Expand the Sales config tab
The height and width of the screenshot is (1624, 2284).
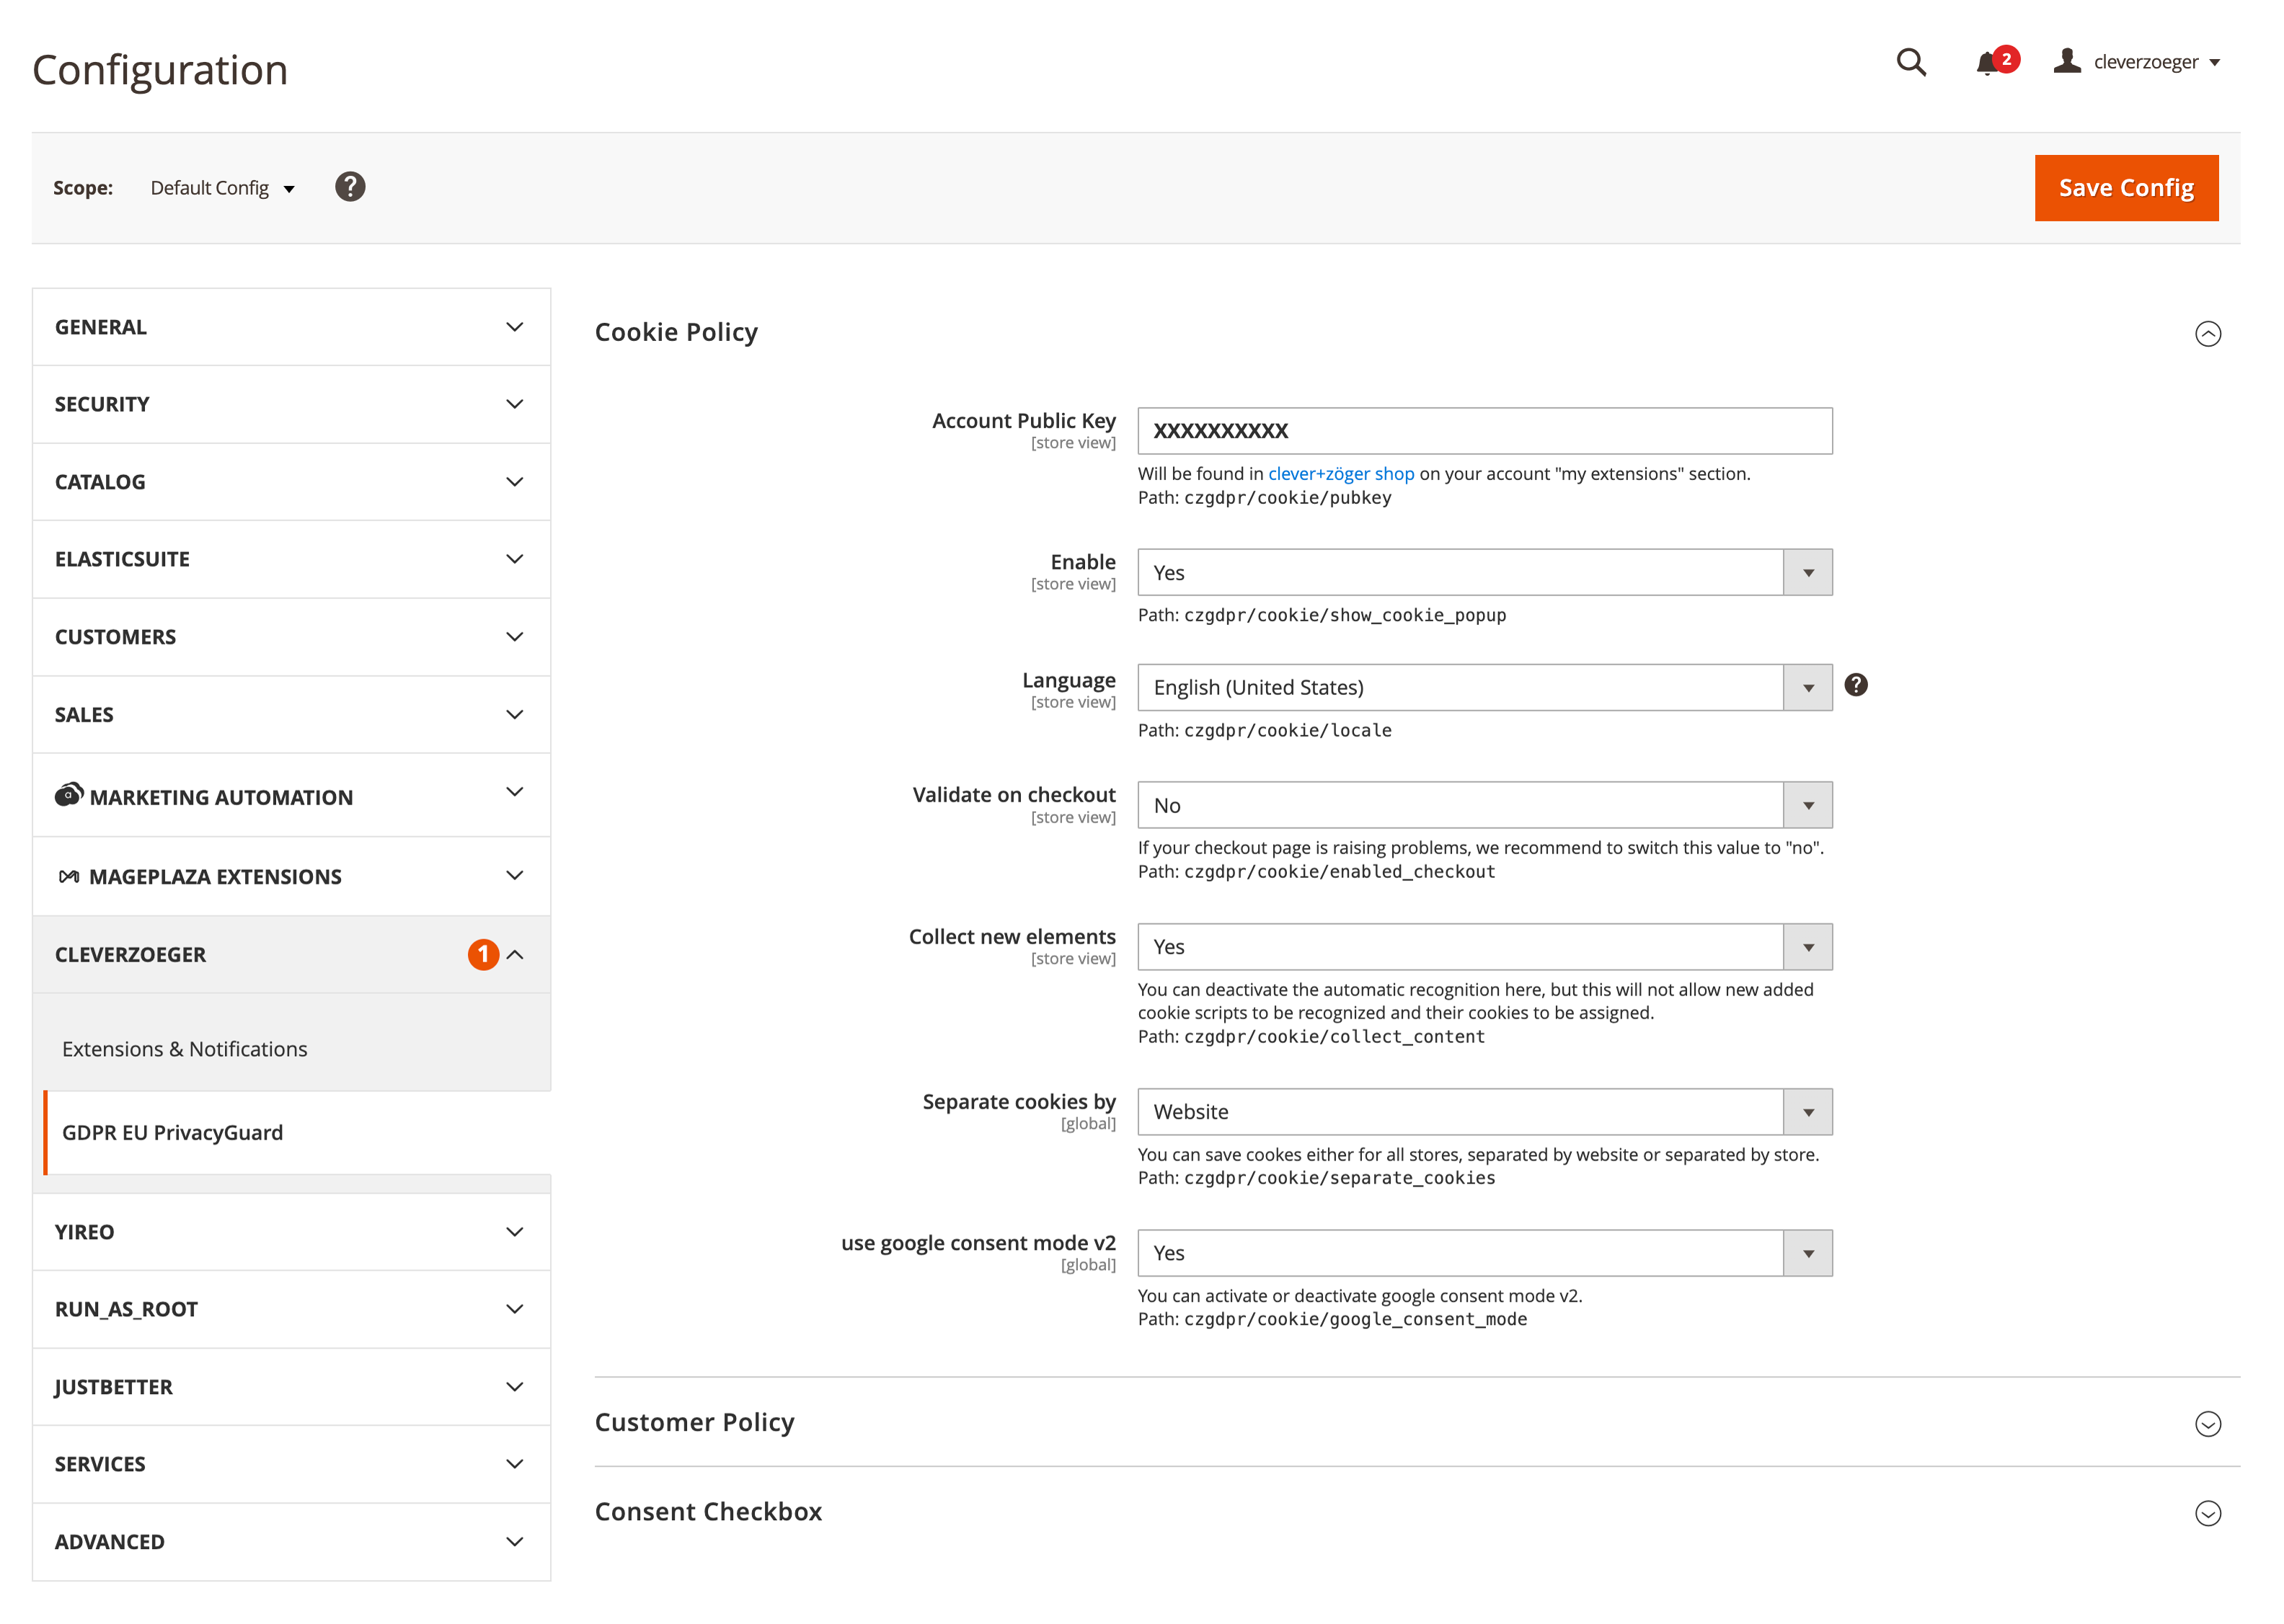(291, 715)
